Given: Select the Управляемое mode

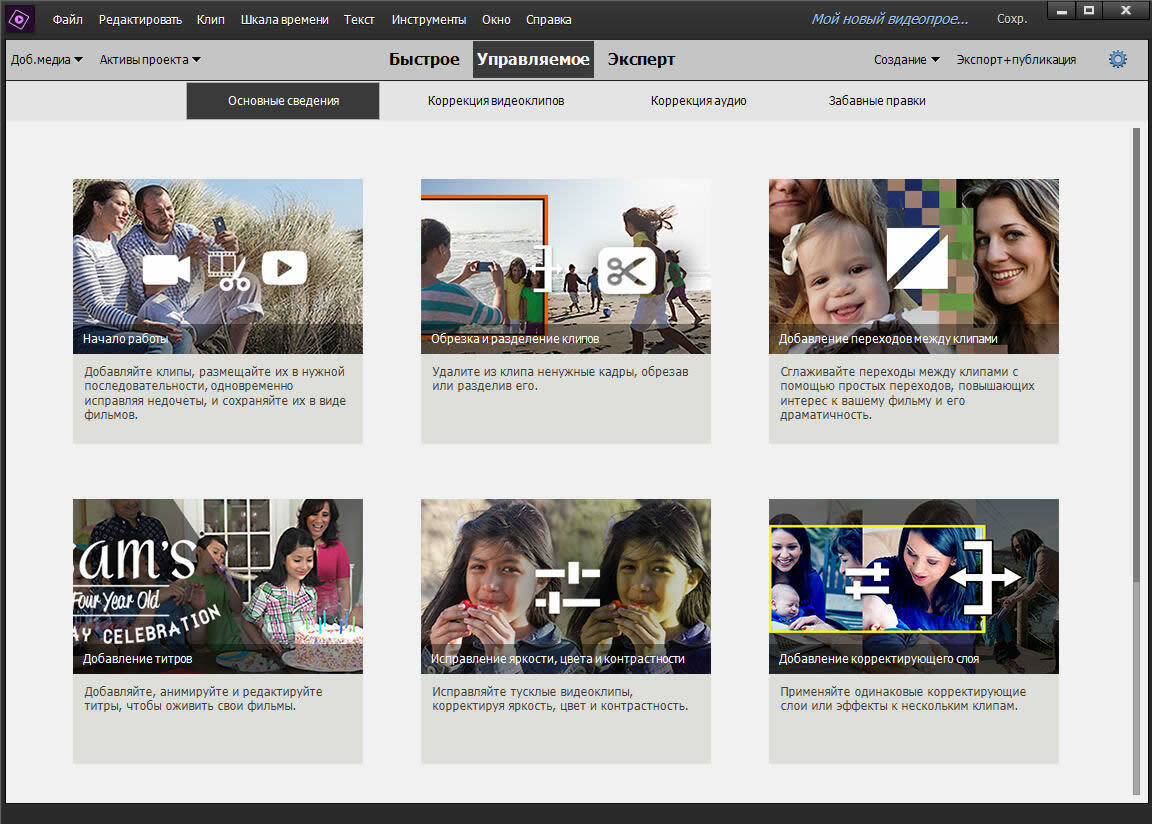Looking at the screenshot, I should 533,60.
